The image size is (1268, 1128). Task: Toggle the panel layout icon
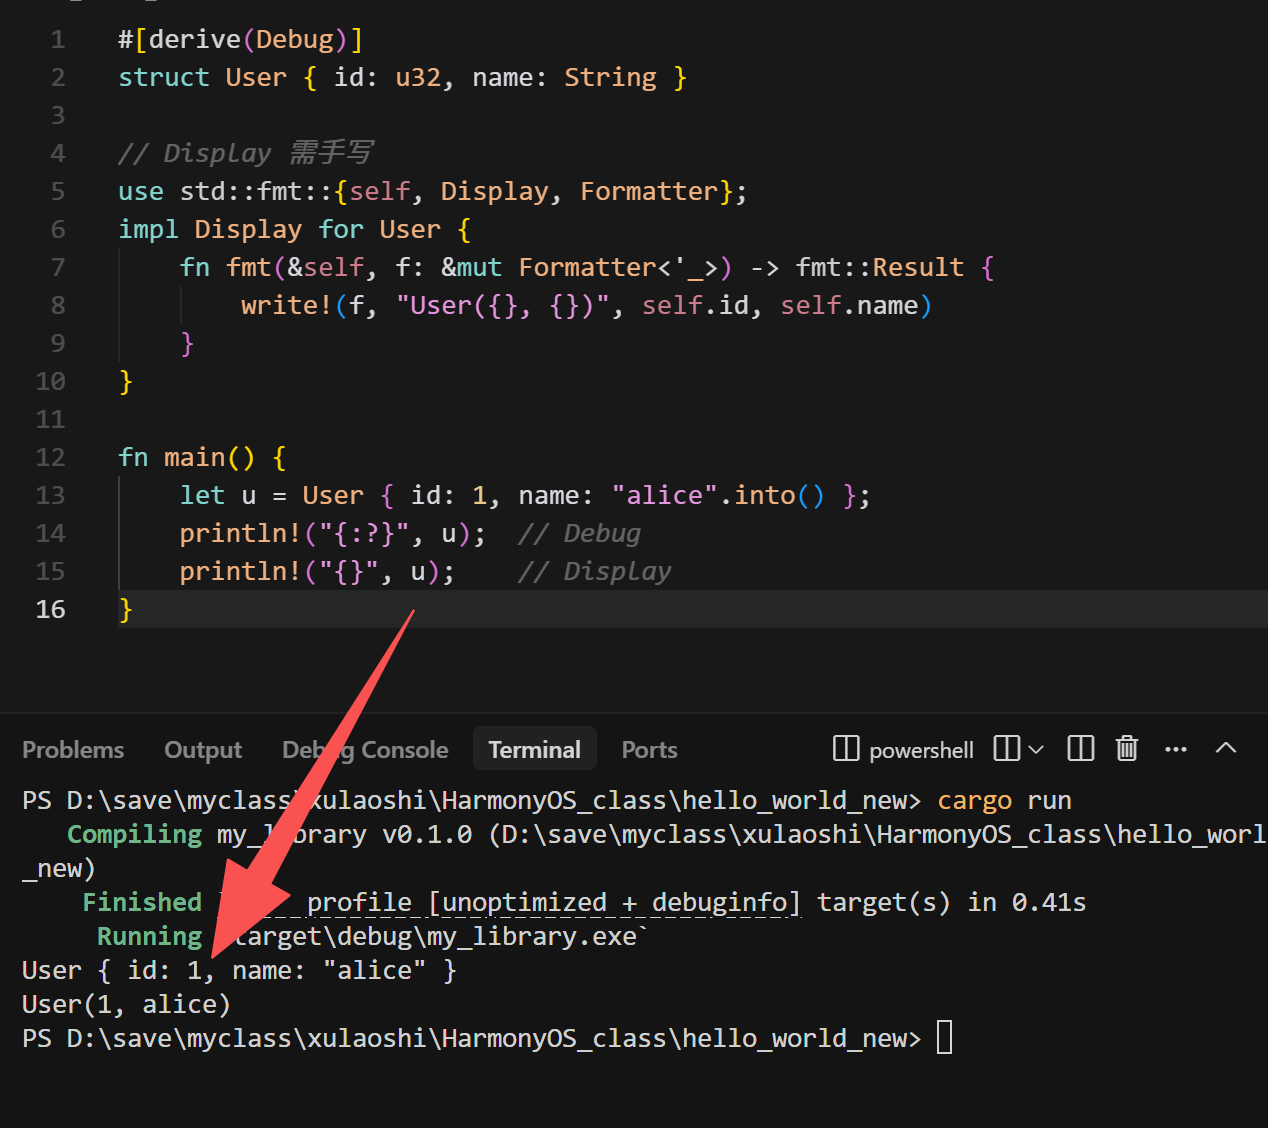(1081, 748)
